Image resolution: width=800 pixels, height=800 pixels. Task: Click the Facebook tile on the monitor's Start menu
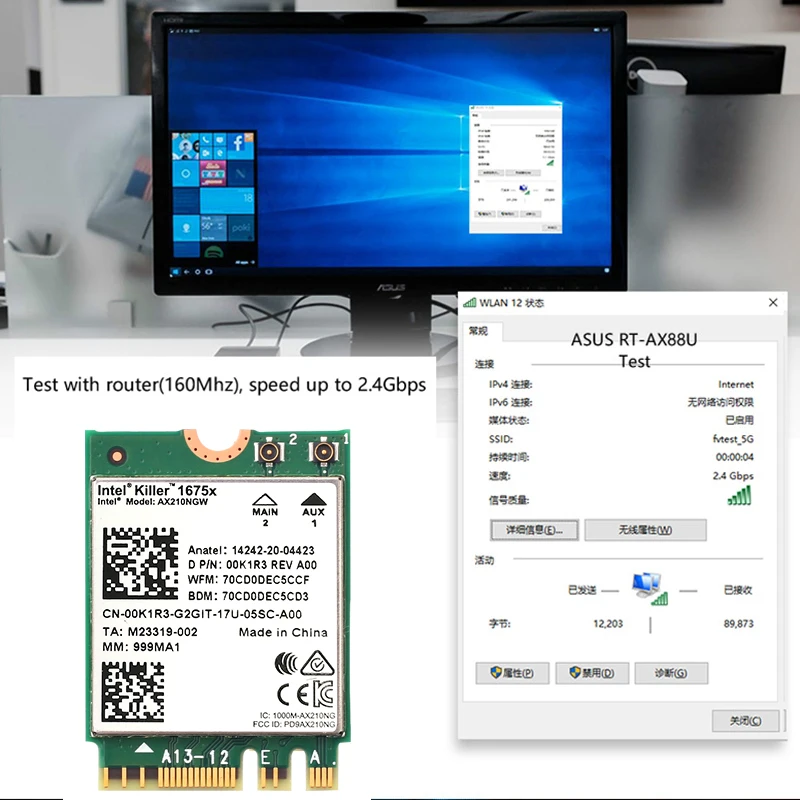(x=240, y=146)
